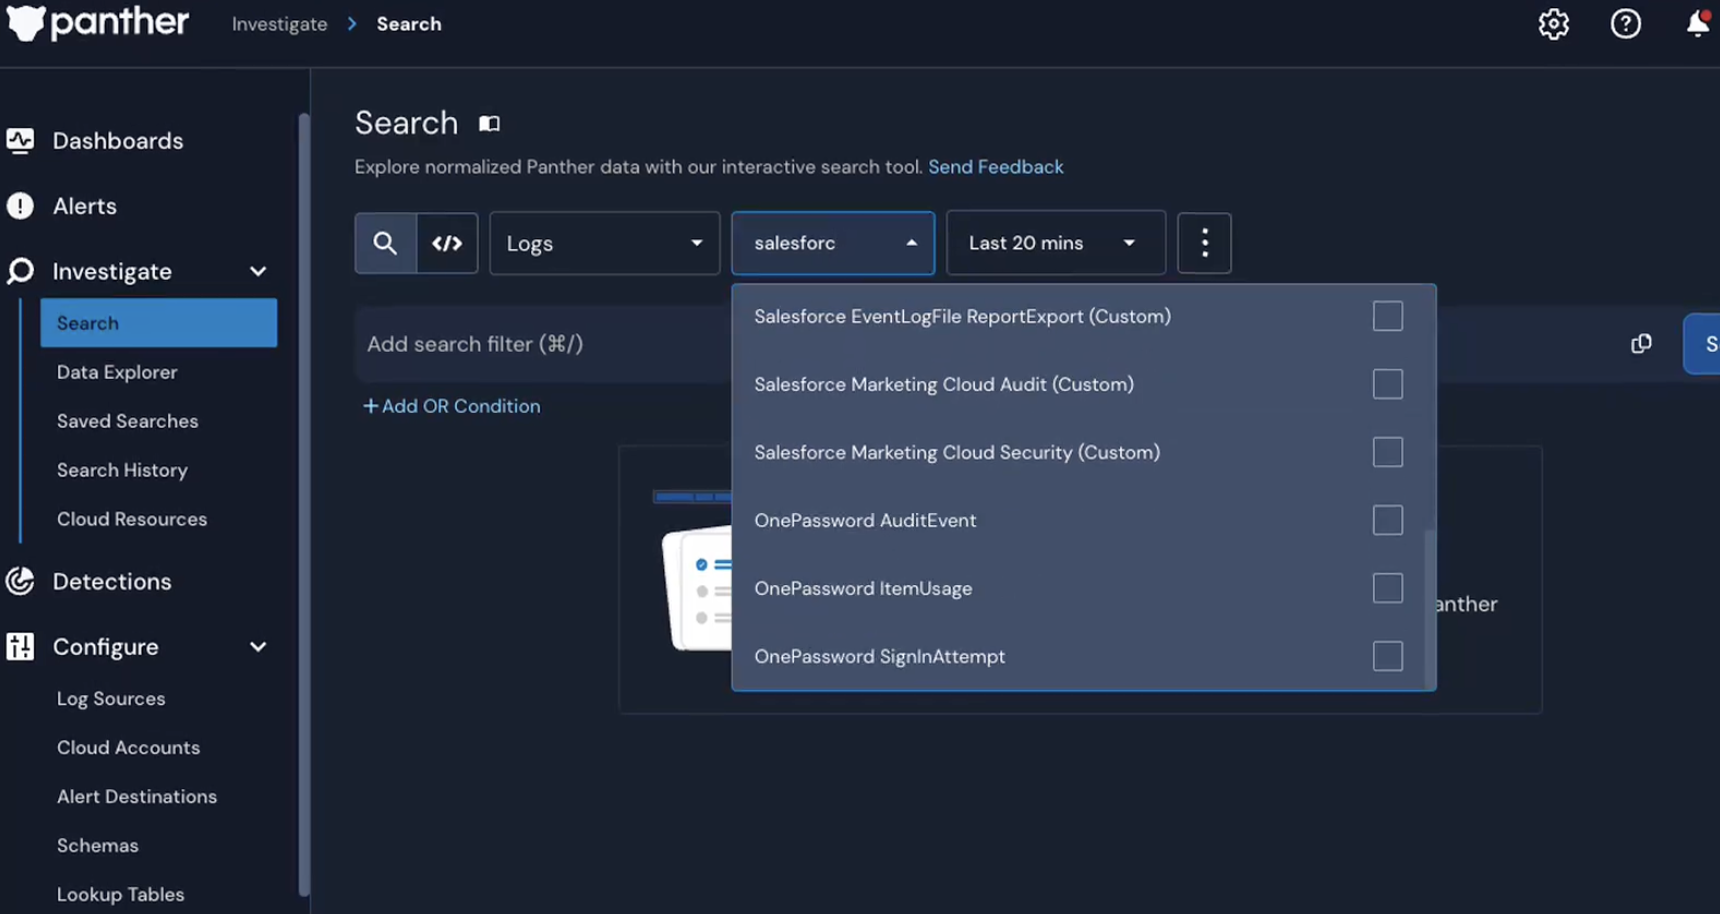Open the notifications bell

coord(1697,24)
